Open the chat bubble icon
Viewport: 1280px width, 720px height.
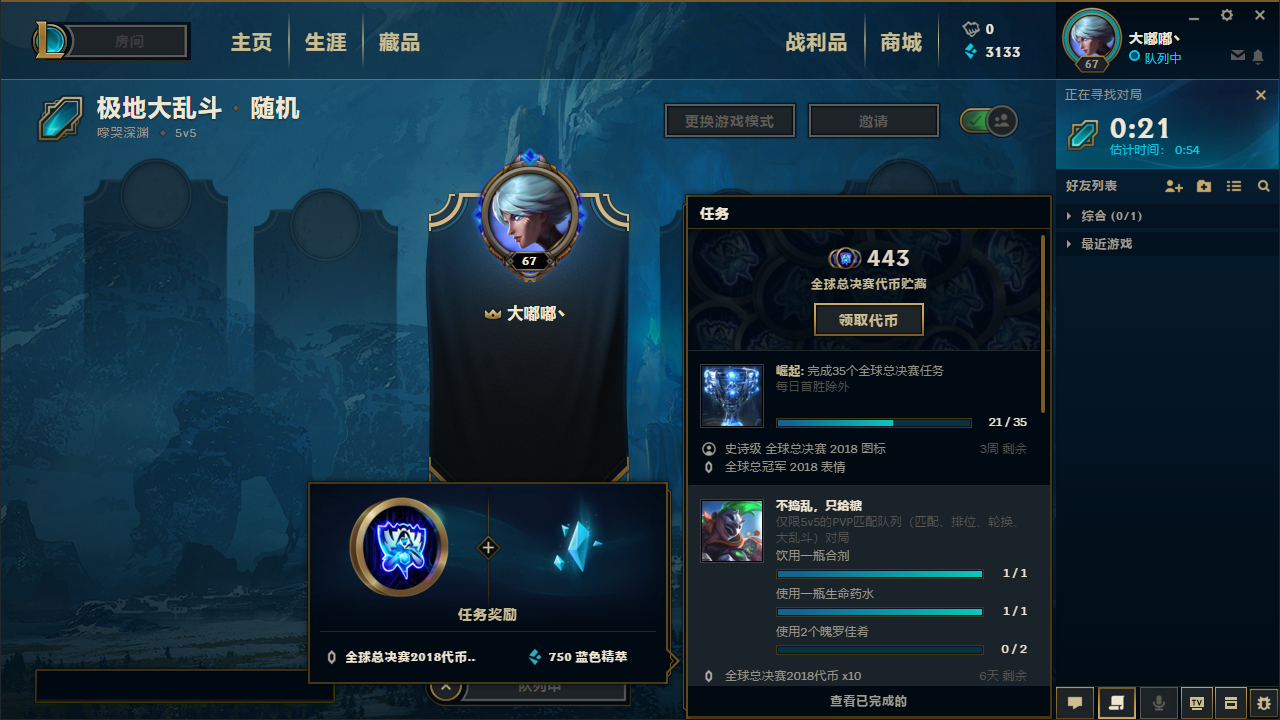point(1075,703)
